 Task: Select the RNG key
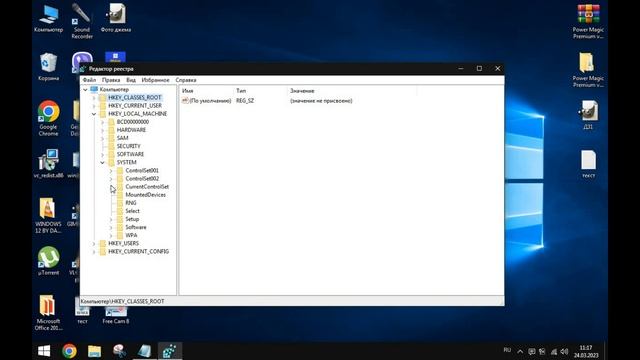point(131,203)
